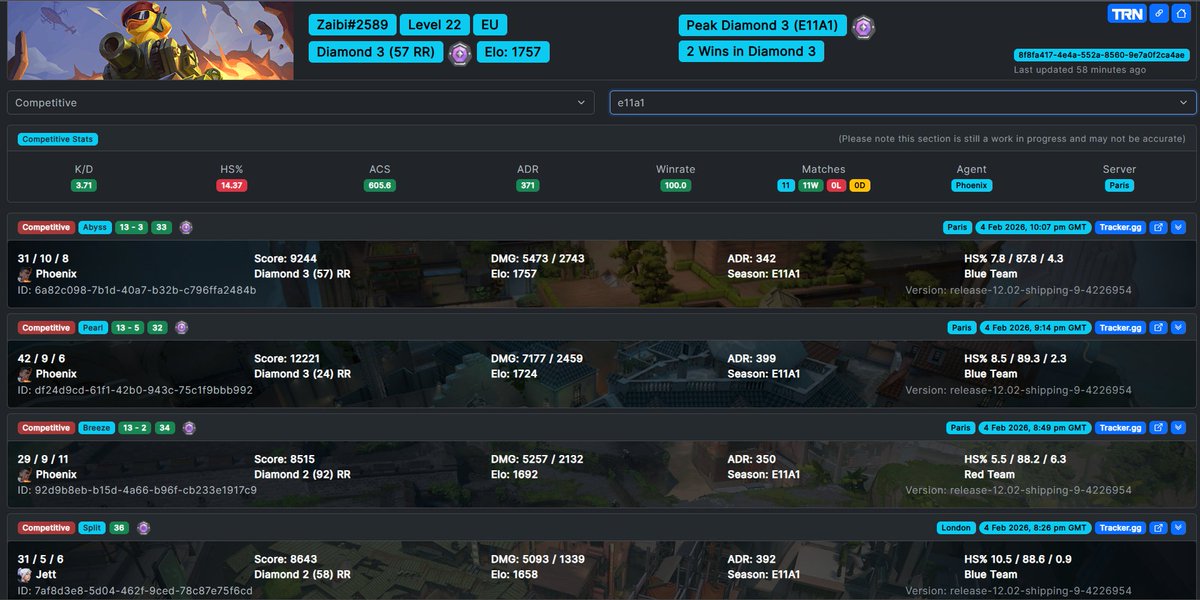Click the rank icon in Breeze match header
Screen dimensions: 1200x600
[x=189, y=428]
